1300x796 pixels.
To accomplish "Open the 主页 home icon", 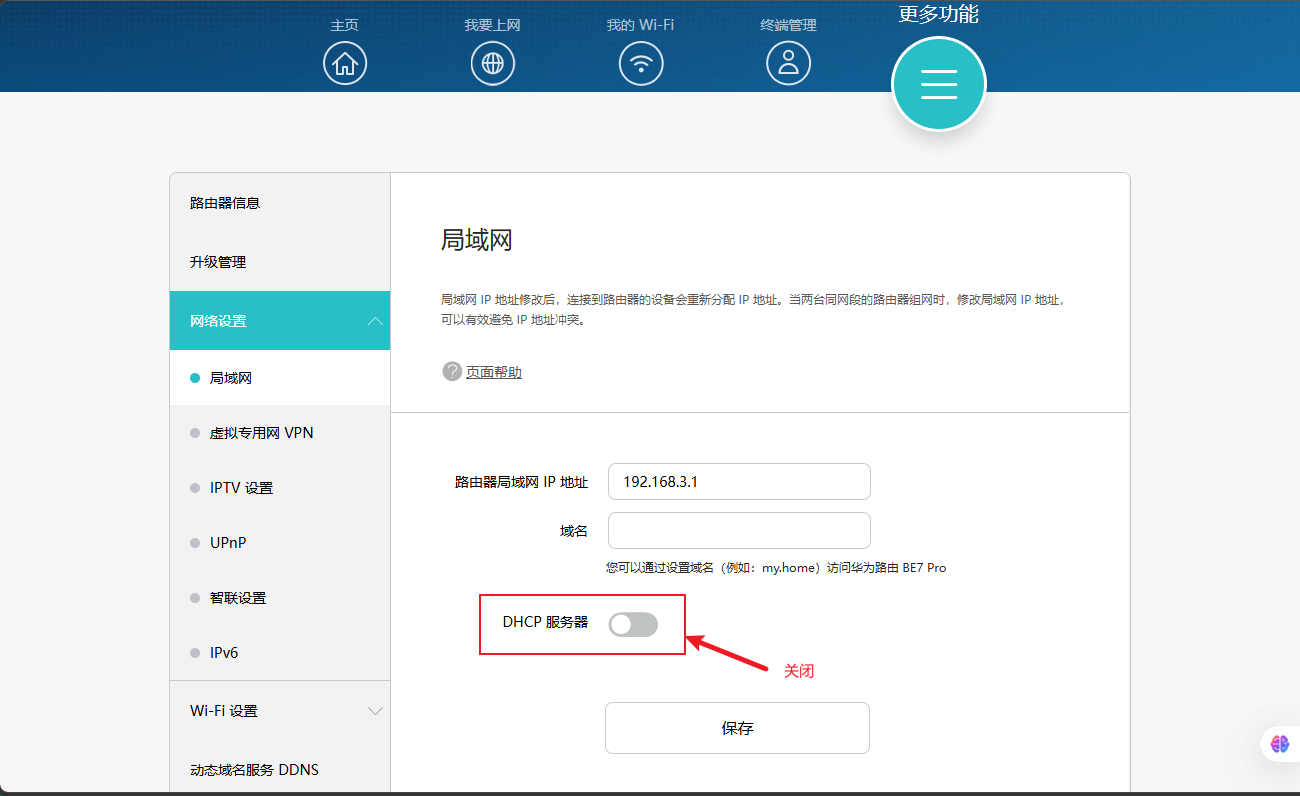I will point(345,62).
